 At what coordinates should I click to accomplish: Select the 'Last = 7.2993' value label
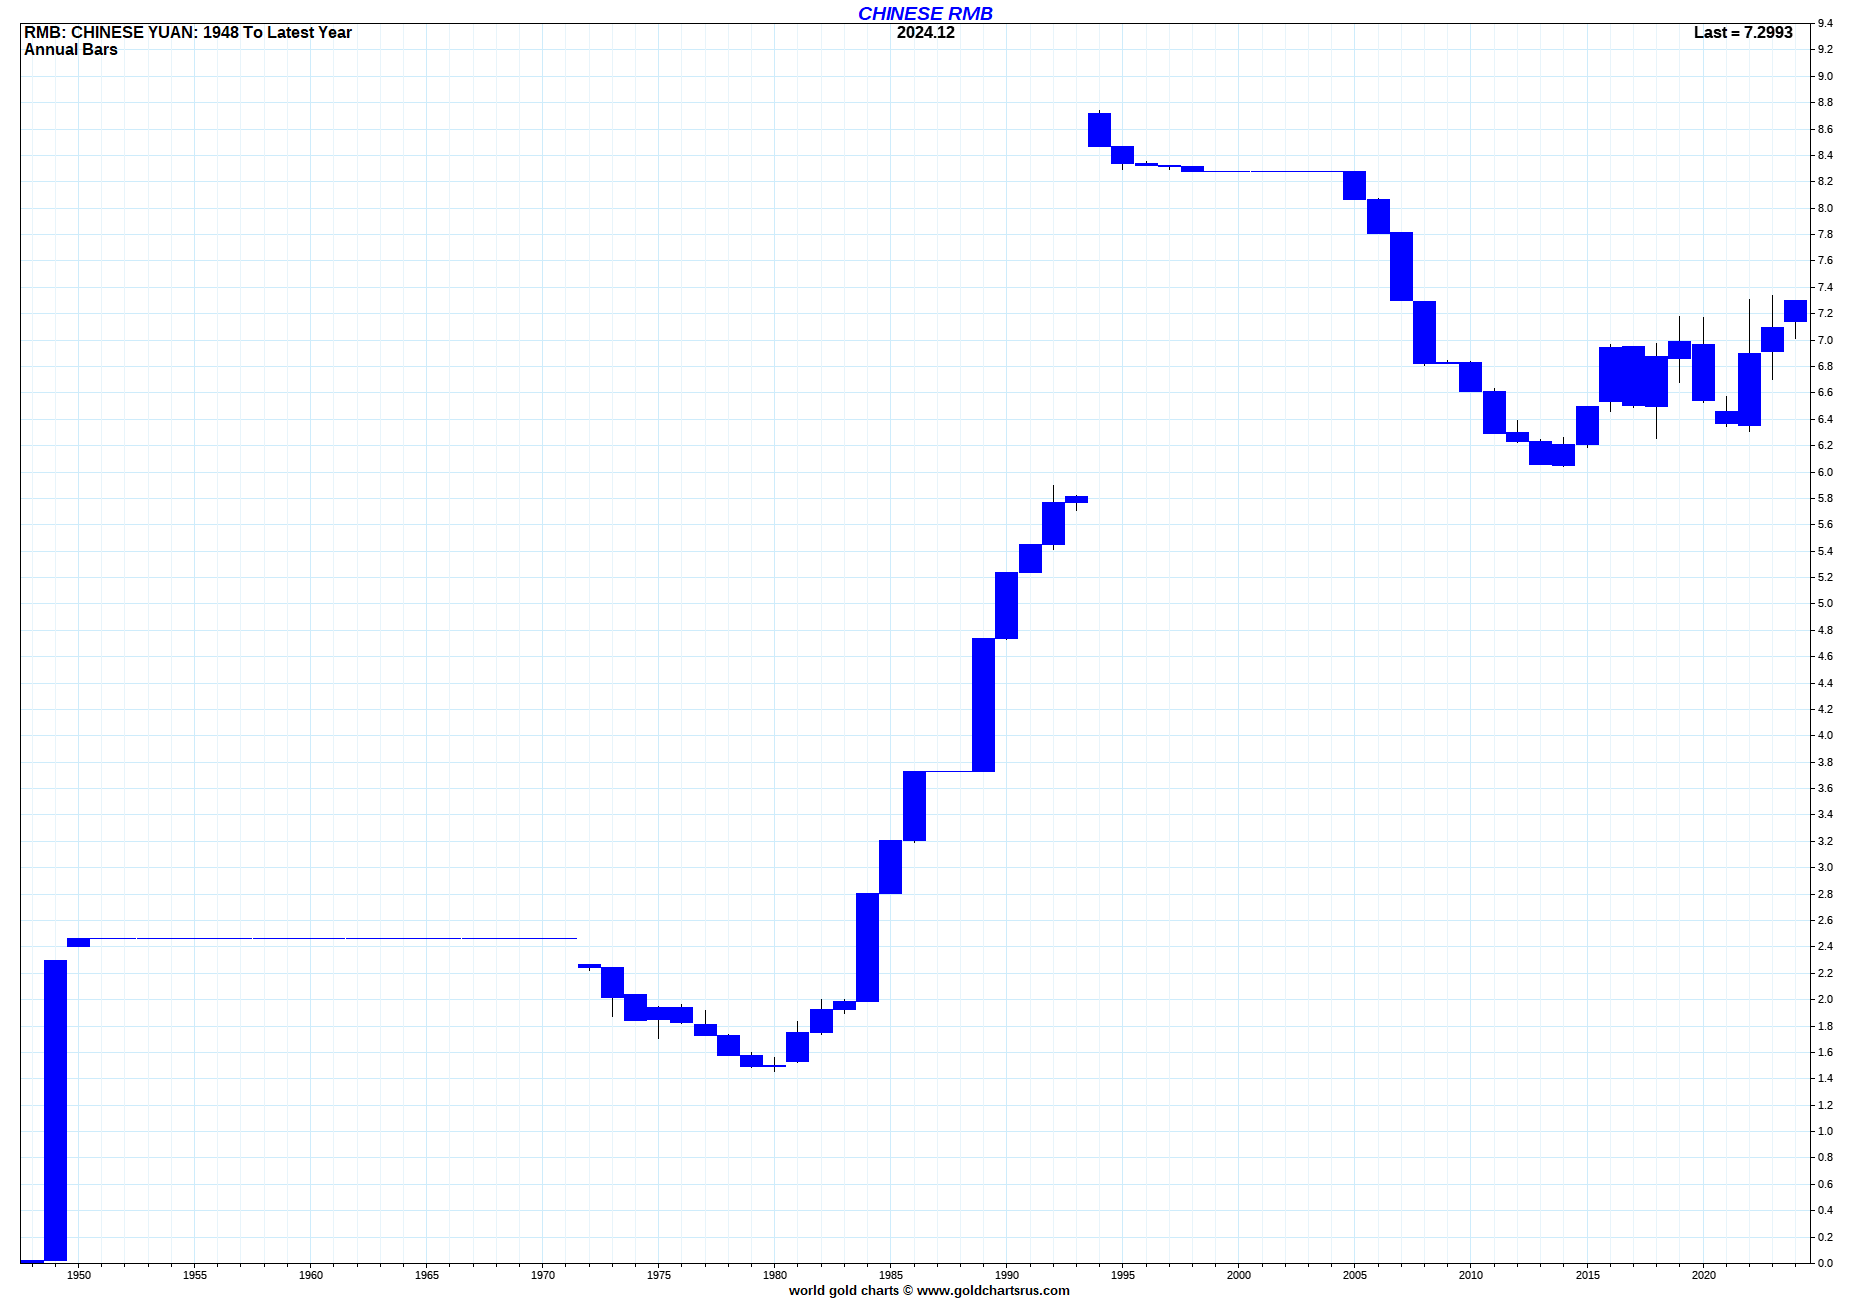coord(1743,32)
